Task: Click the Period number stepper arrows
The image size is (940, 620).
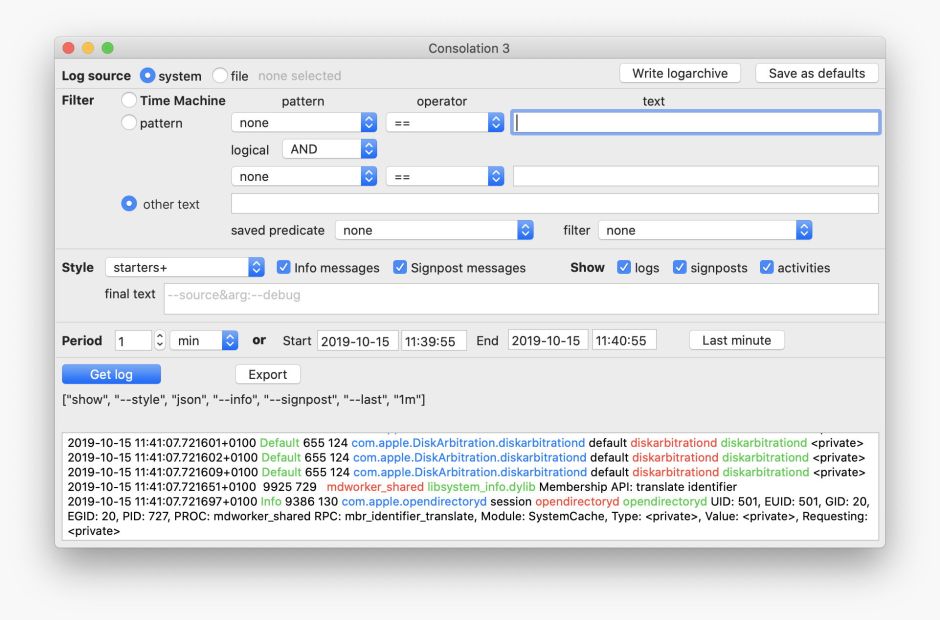Action: (x=159, y=341)
